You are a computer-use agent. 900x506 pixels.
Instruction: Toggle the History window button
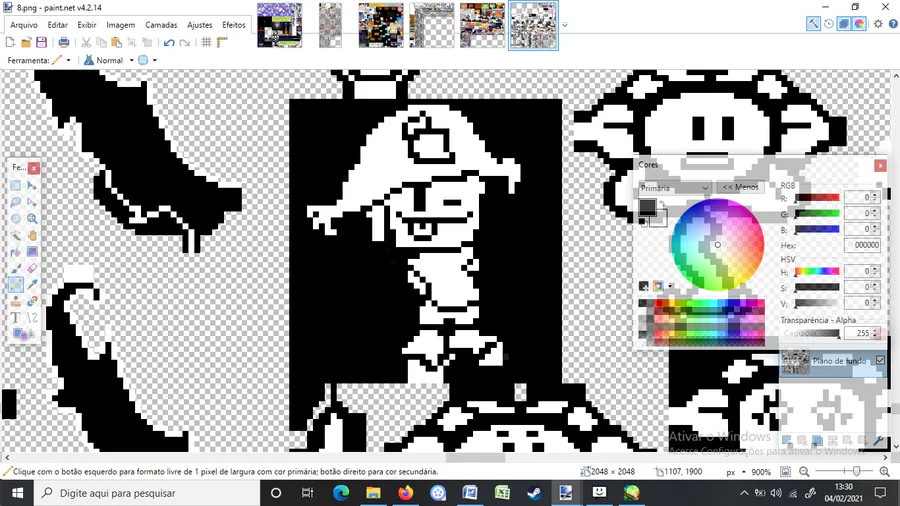(829, 24)
